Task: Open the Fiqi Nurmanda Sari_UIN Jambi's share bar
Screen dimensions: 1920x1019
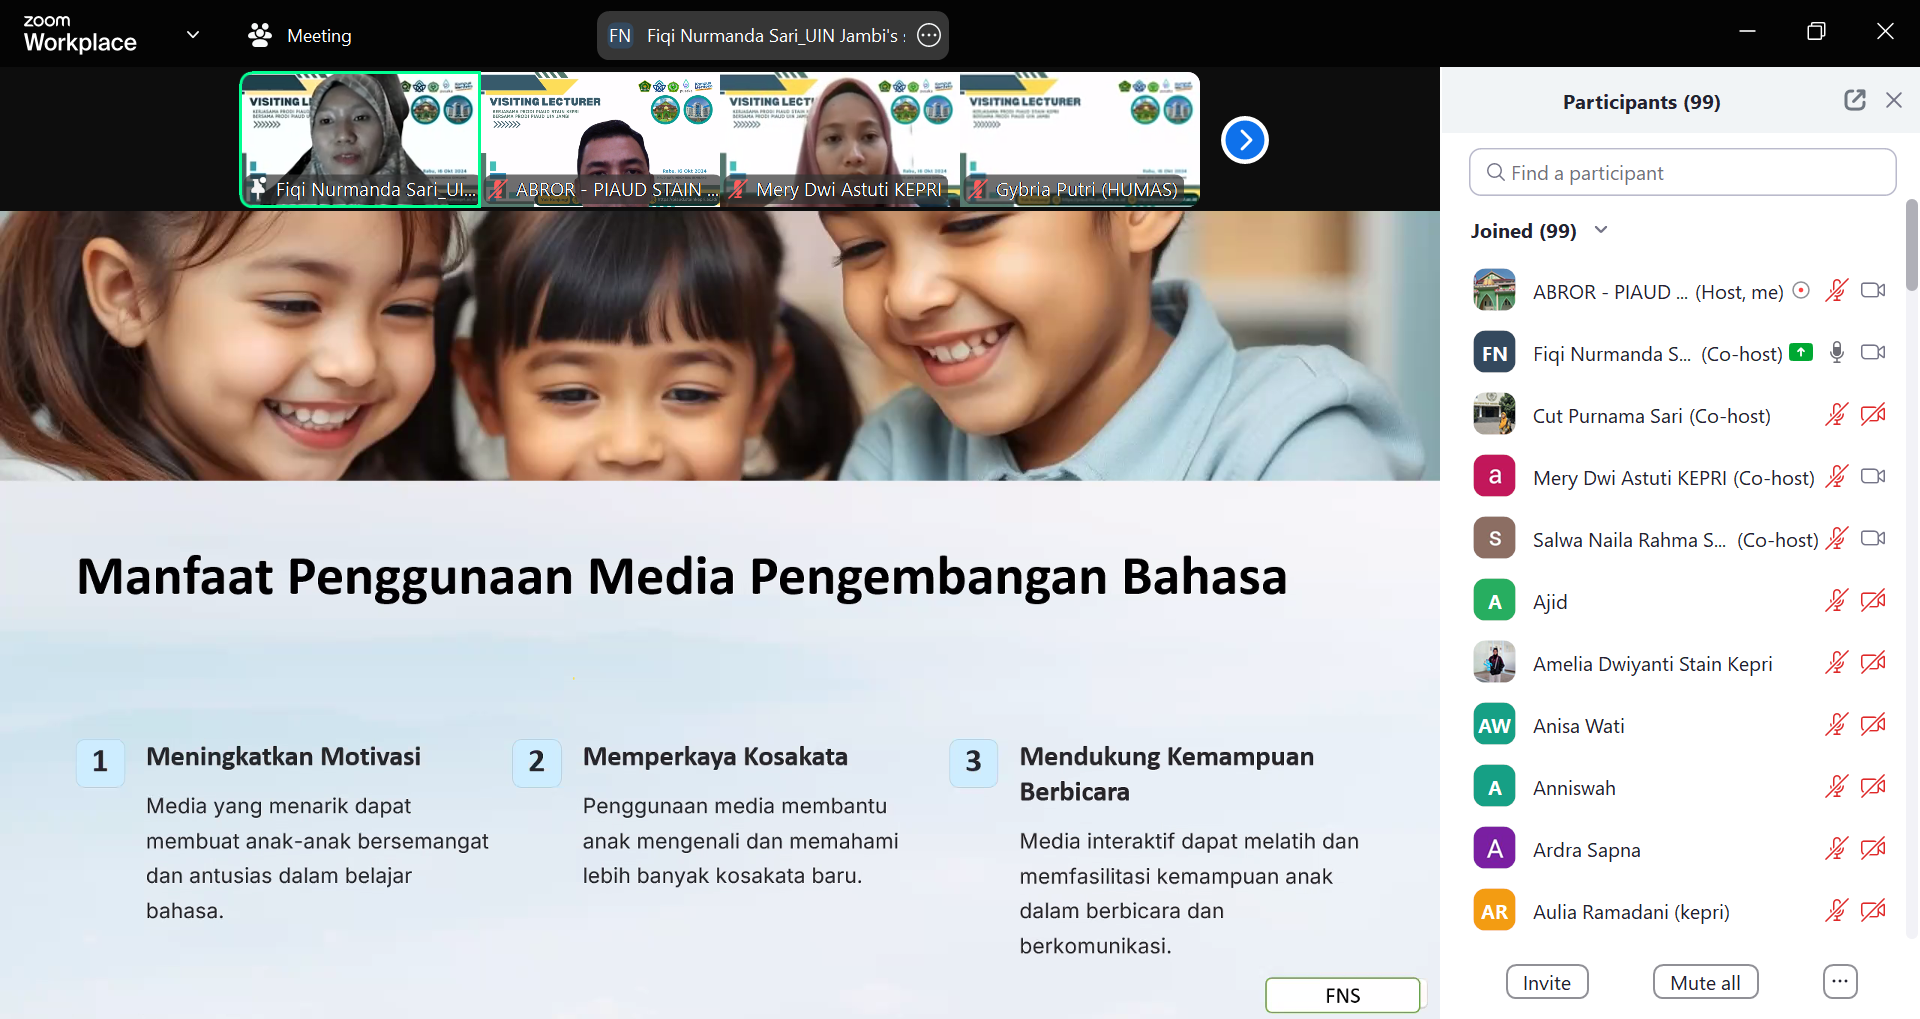Action: 773,36
